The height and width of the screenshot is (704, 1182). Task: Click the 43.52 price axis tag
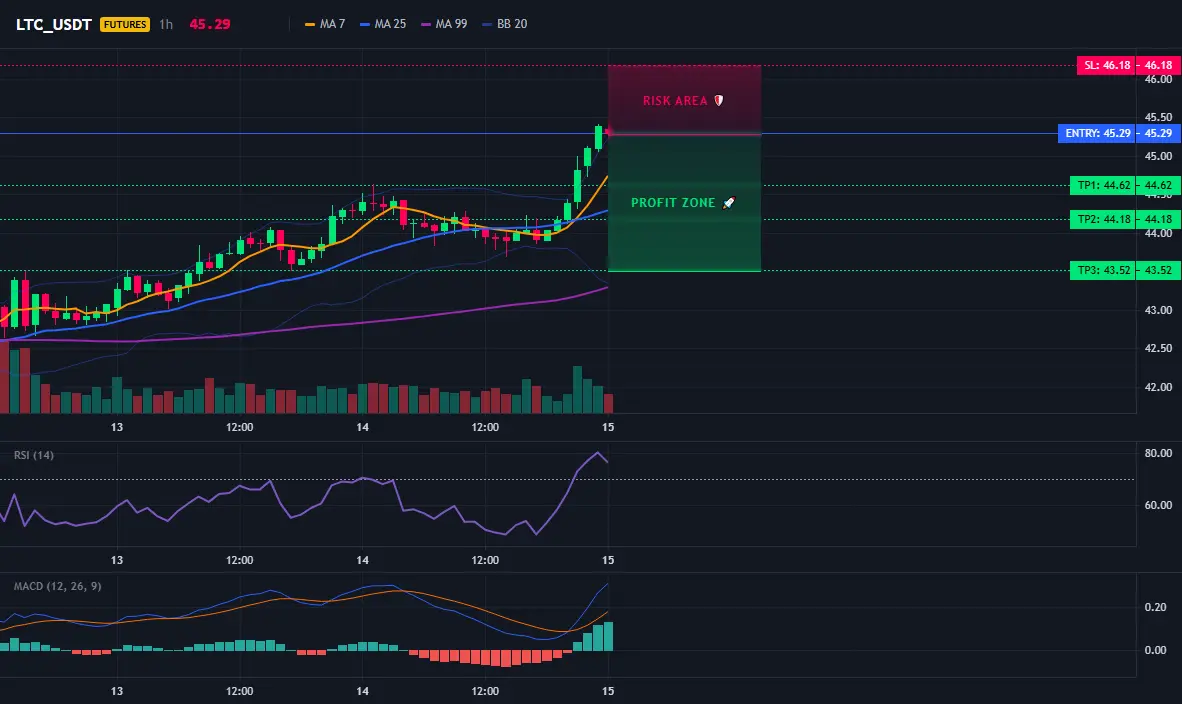(x=1159, y=270)
